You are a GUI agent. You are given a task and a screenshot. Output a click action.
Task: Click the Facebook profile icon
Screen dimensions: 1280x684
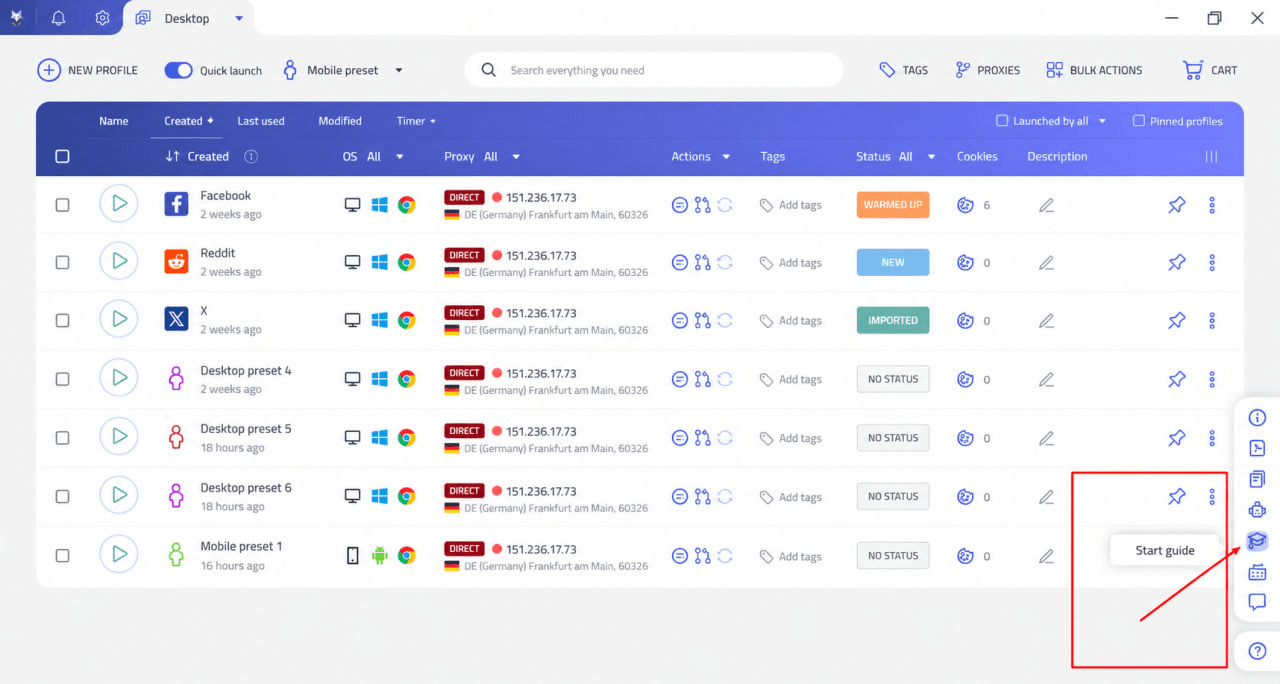[x=176, y=204]
